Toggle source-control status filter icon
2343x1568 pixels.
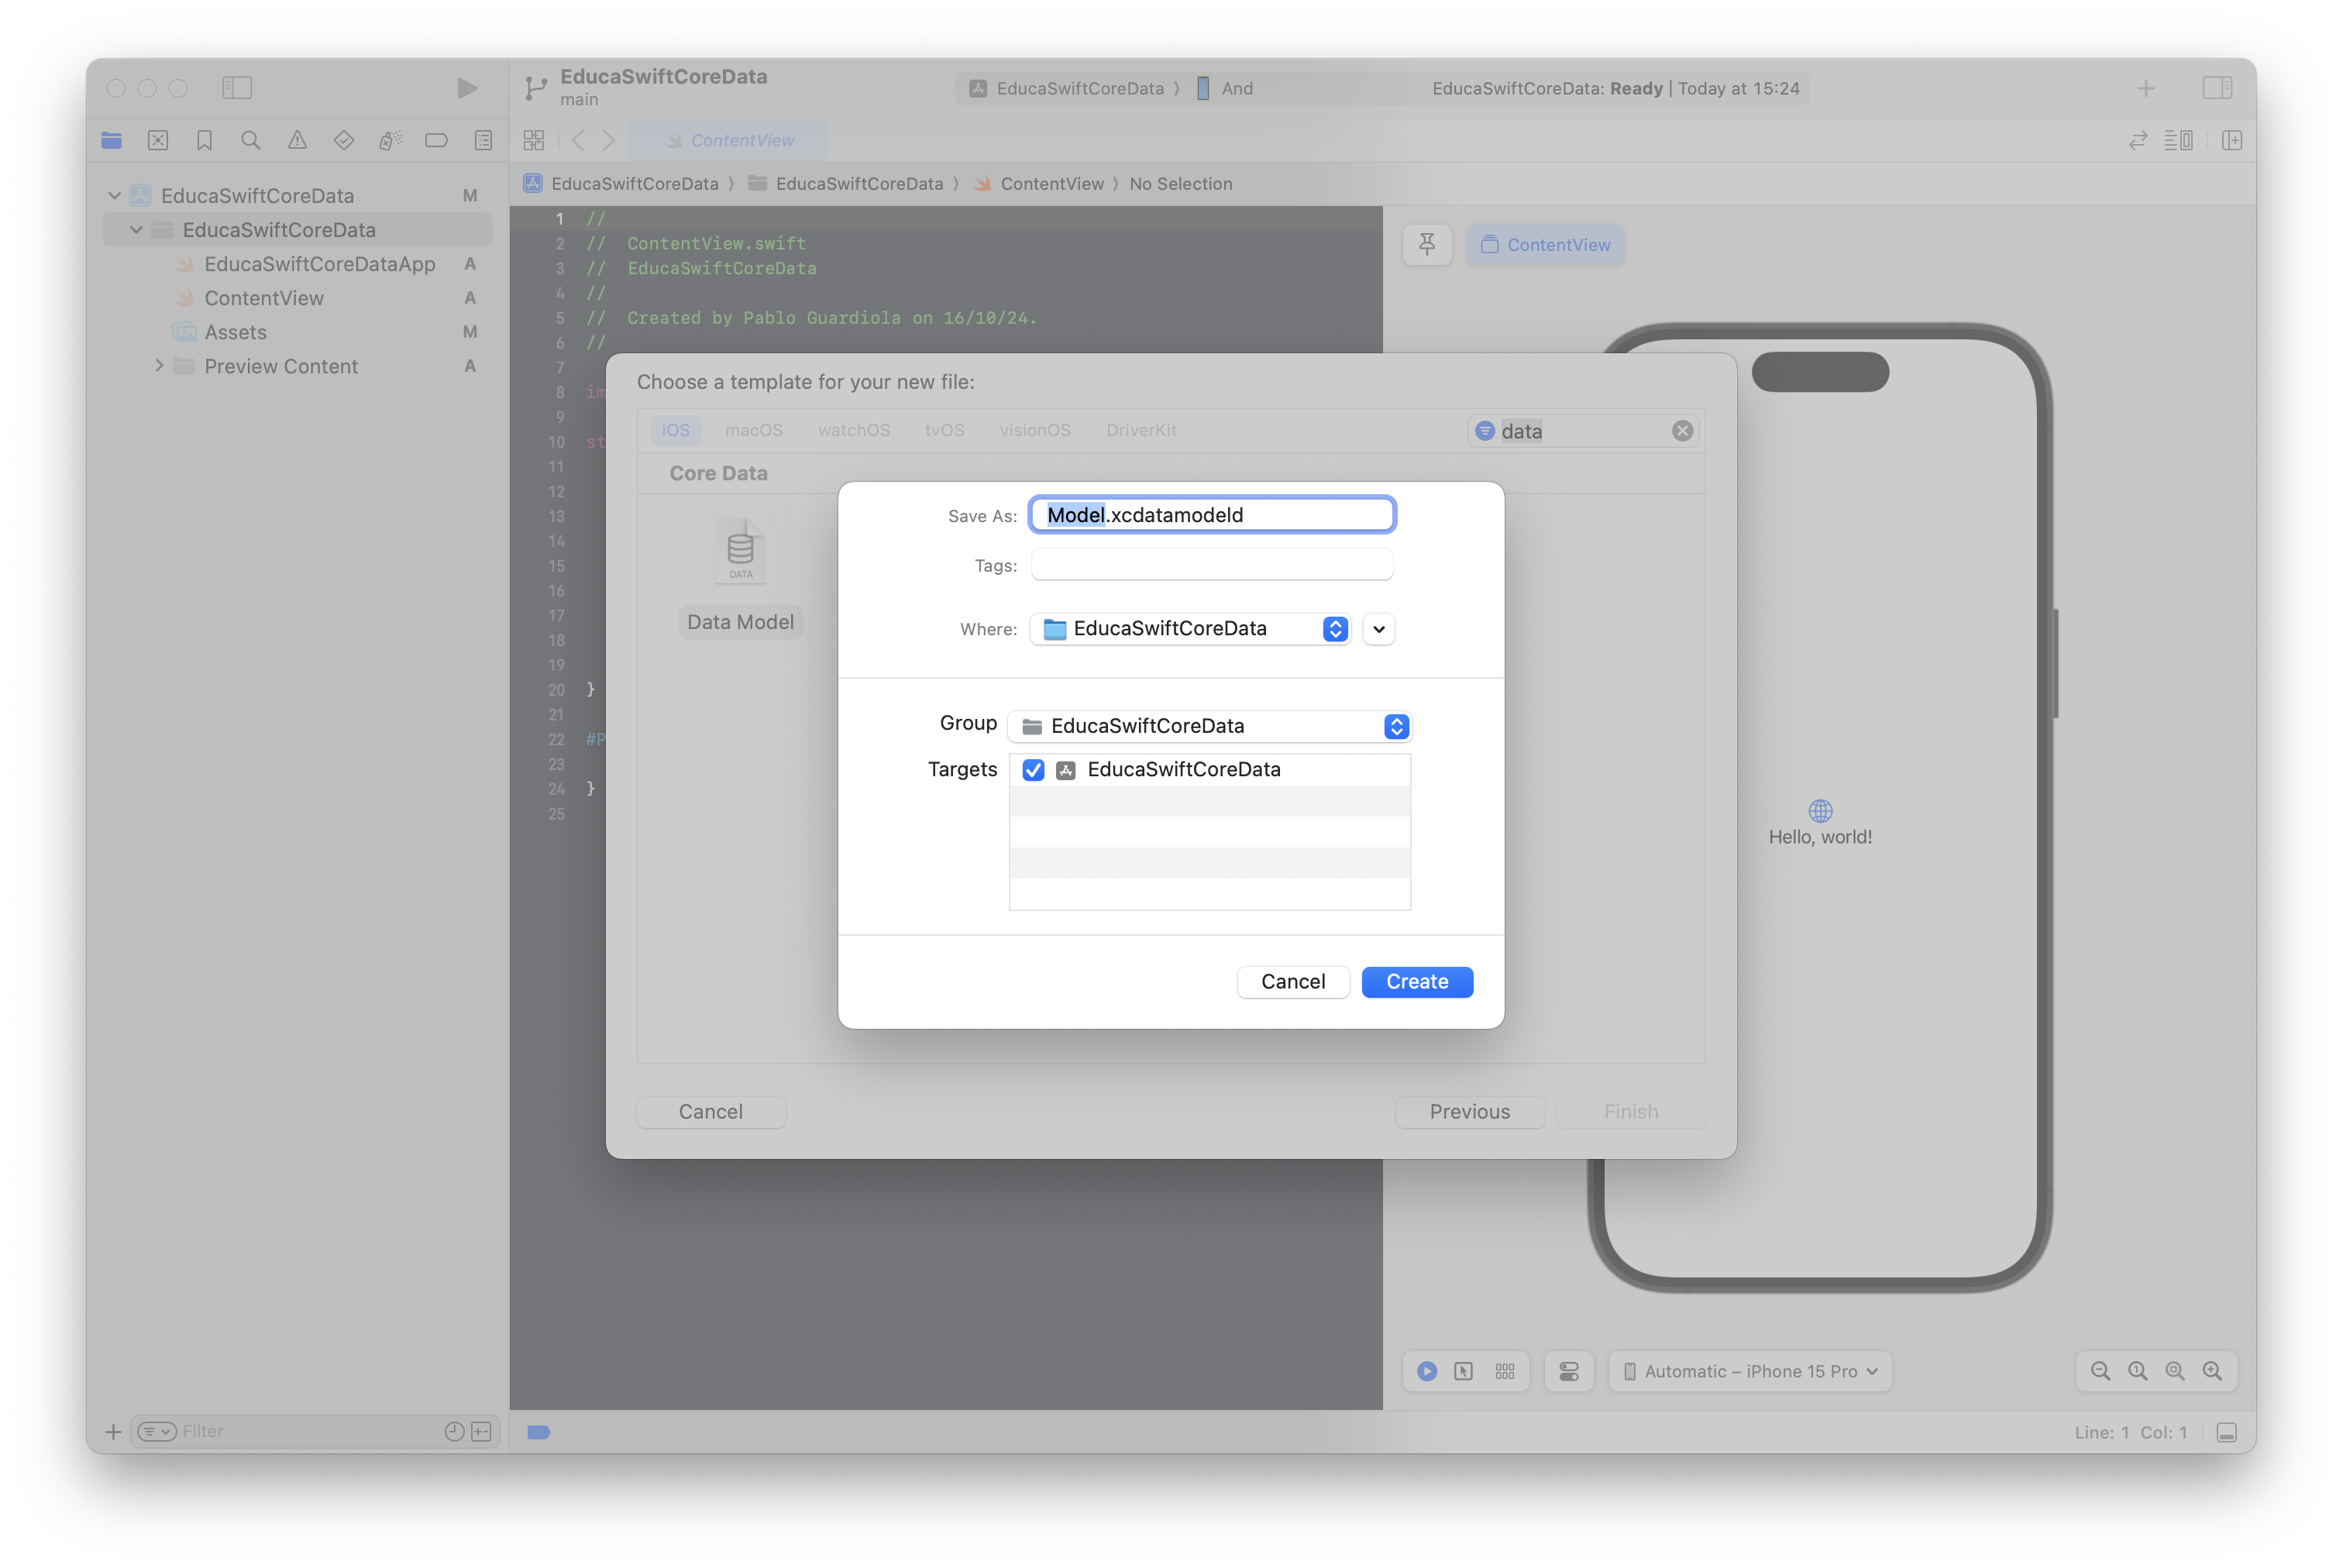point(482,1432)
